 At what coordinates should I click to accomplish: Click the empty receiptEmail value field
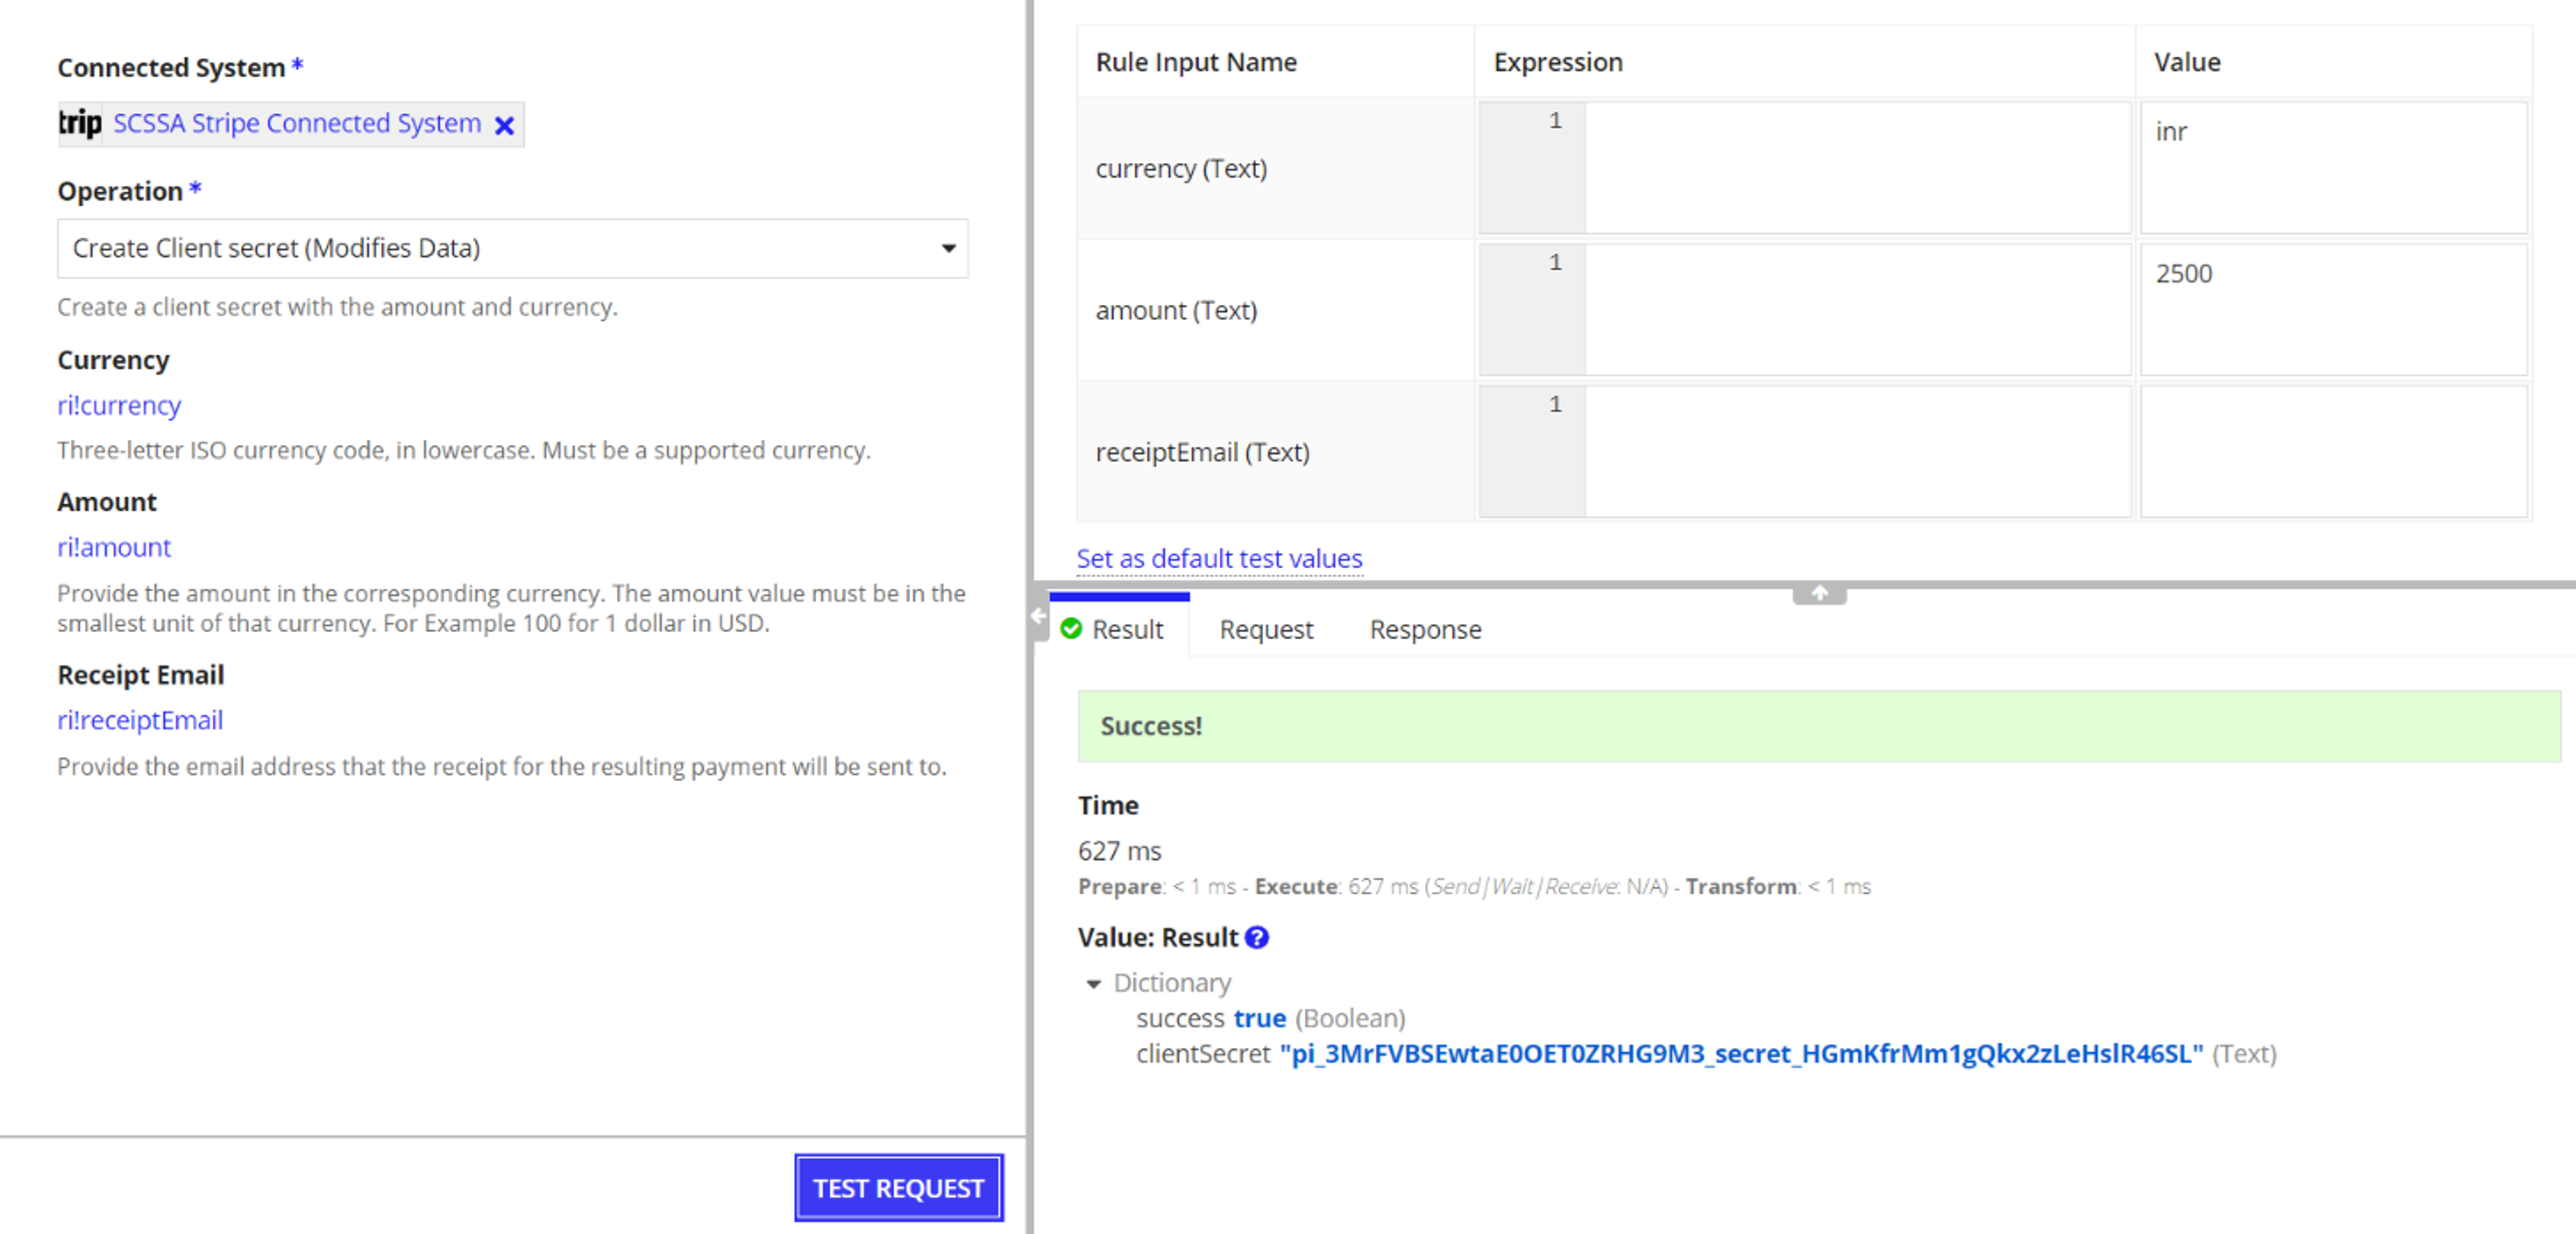[2333, 452]
